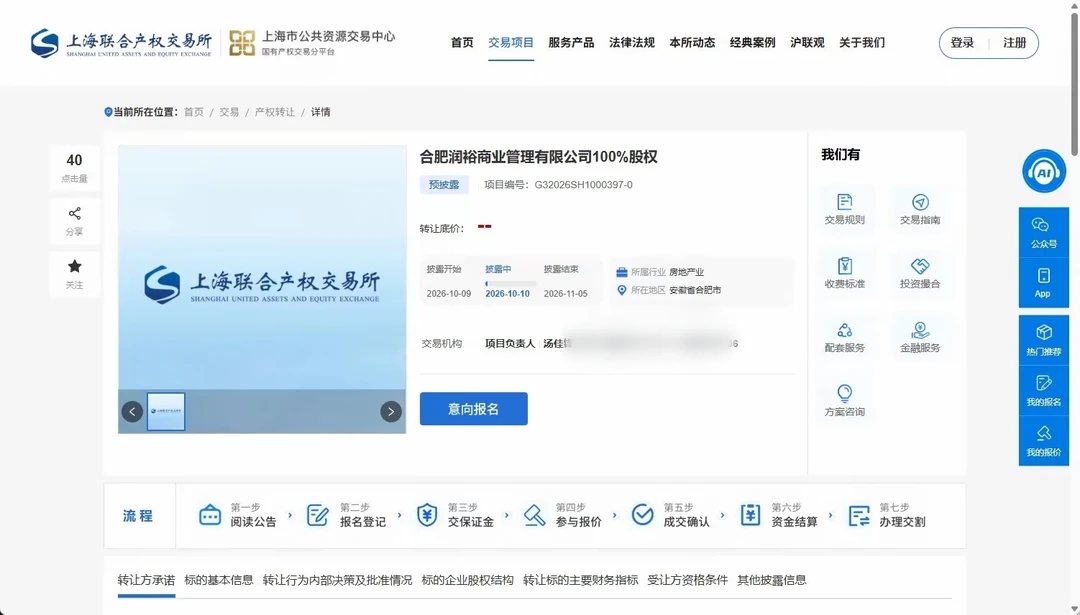Select step seven 办理交割 icon
The height and width of the screenshot is (615, 1080).
click(859, 515)
